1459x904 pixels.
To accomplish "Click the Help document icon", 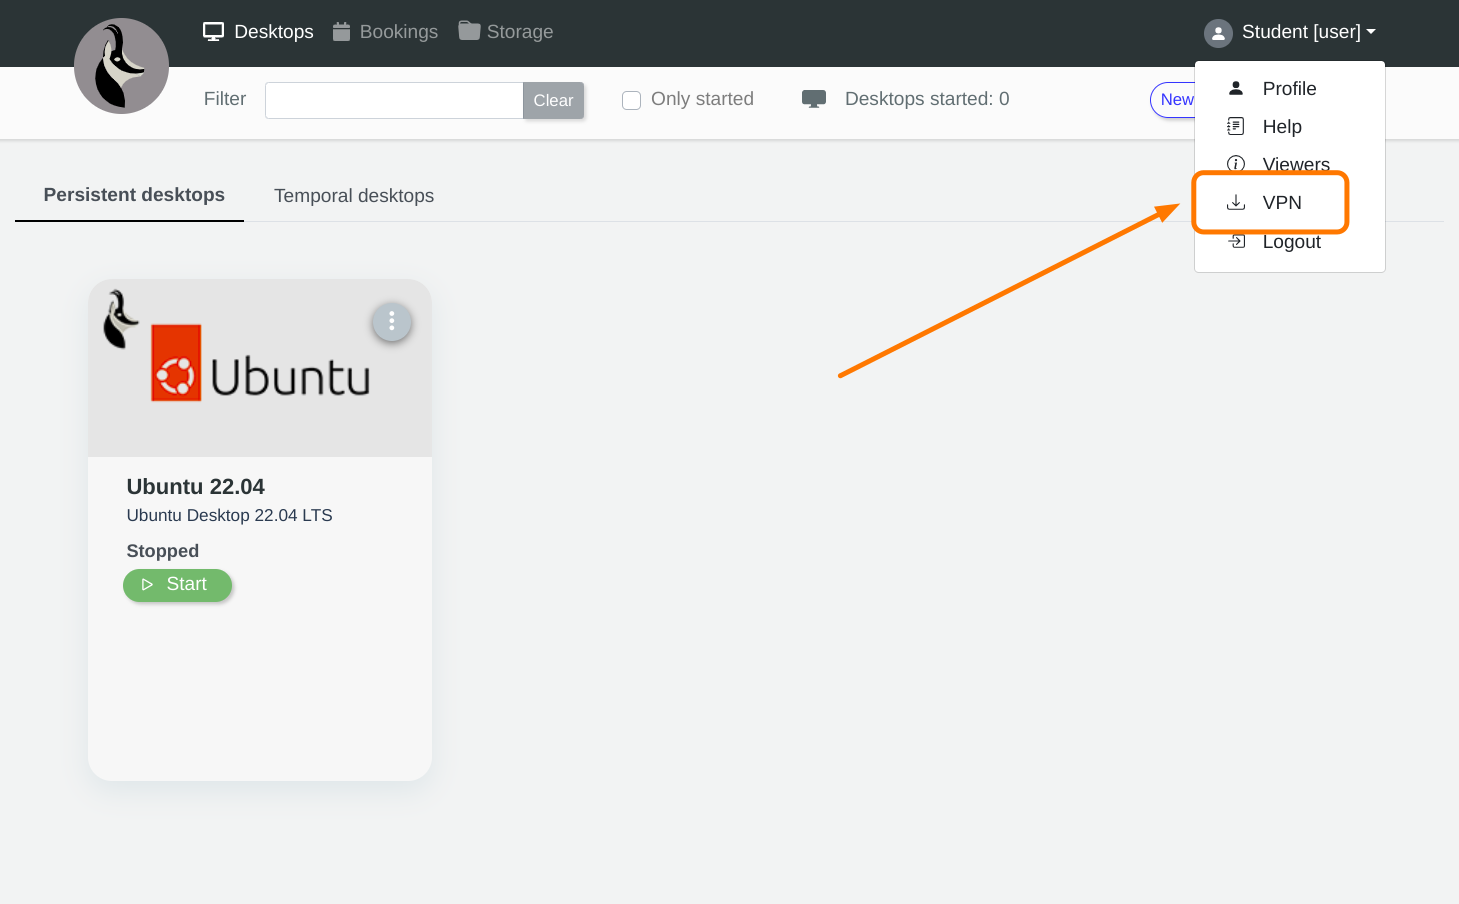I will tap(1236, 126).
